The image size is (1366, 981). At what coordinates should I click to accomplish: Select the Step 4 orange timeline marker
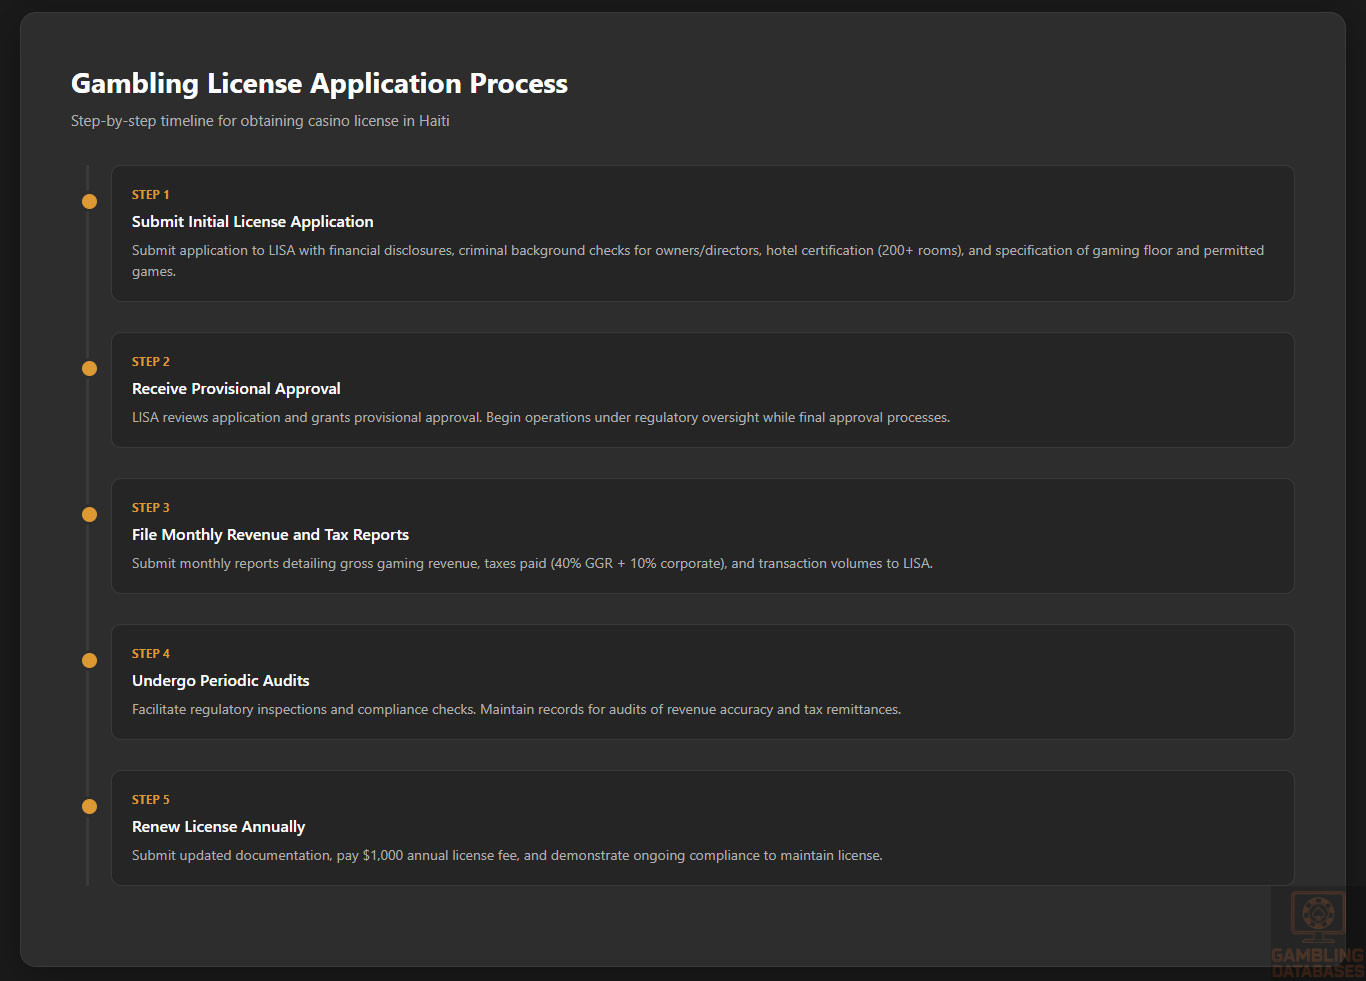pos(89,661)
